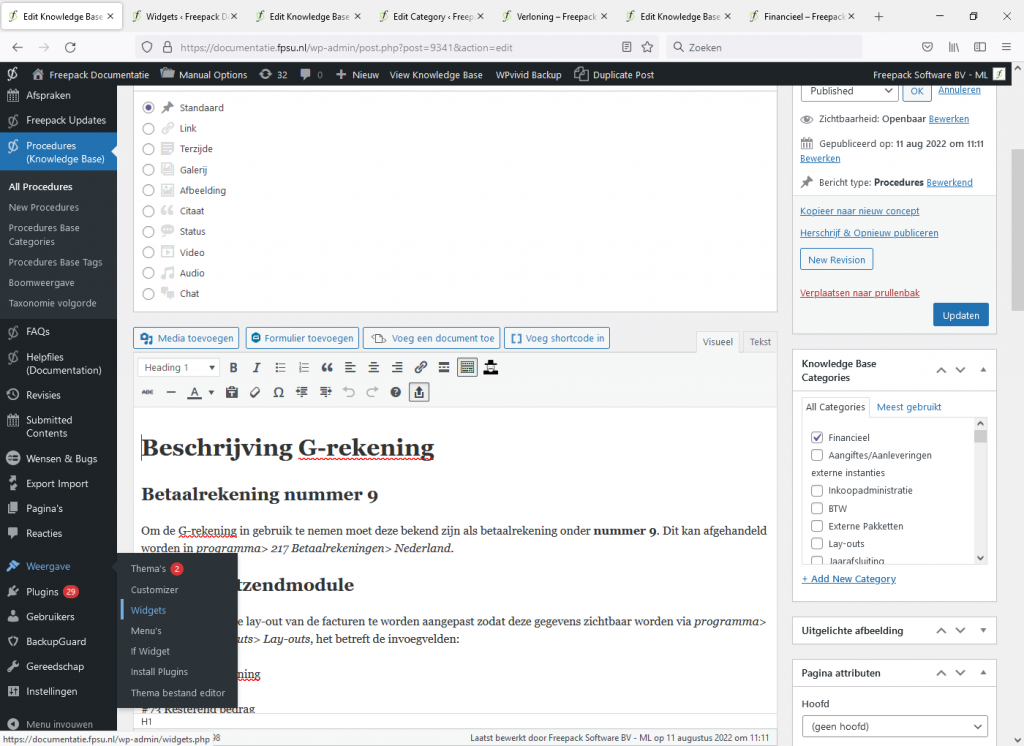Move Uitgelichte afbeelding panel down
The height and width of the screenshot is (746, 1024).
point(960,630)
